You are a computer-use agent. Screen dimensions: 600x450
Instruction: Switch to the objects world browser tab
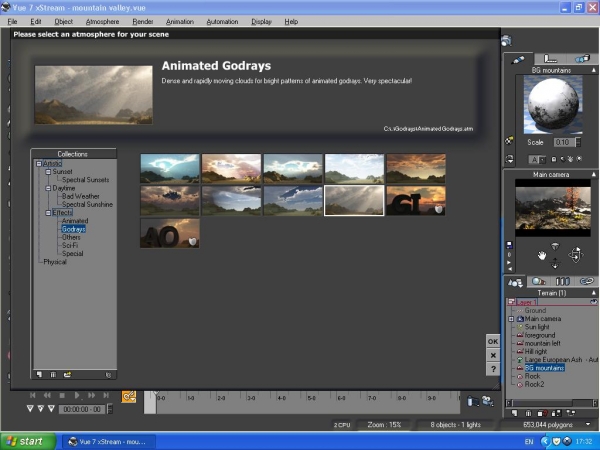click(x=515, y=282)
